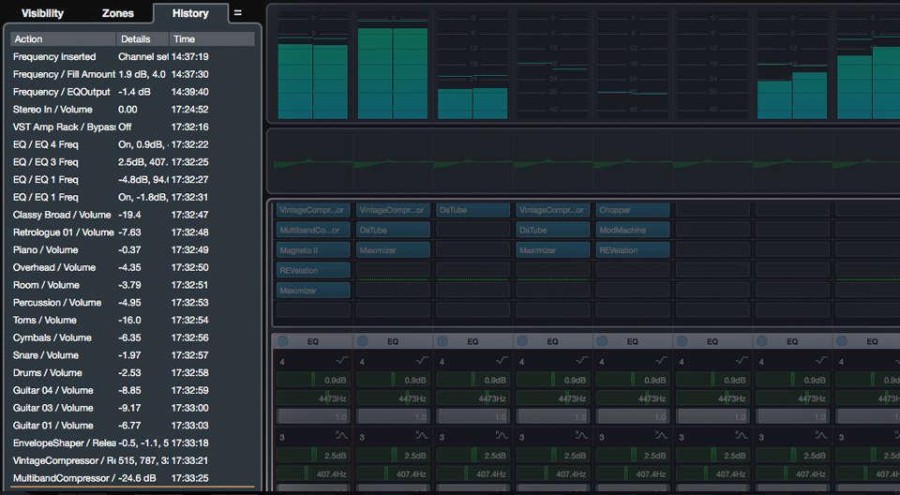Select the EnvelopeShaper / Release history row
This screenshot has height=495, width=900.
coord(133,443)
